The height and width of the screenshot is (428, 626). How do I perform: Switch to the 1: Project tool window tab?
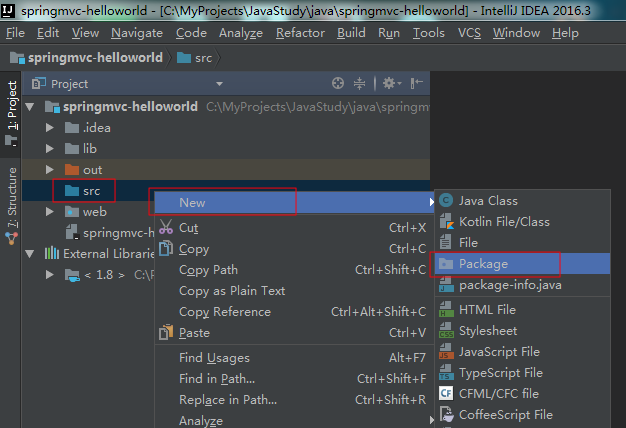12,114
